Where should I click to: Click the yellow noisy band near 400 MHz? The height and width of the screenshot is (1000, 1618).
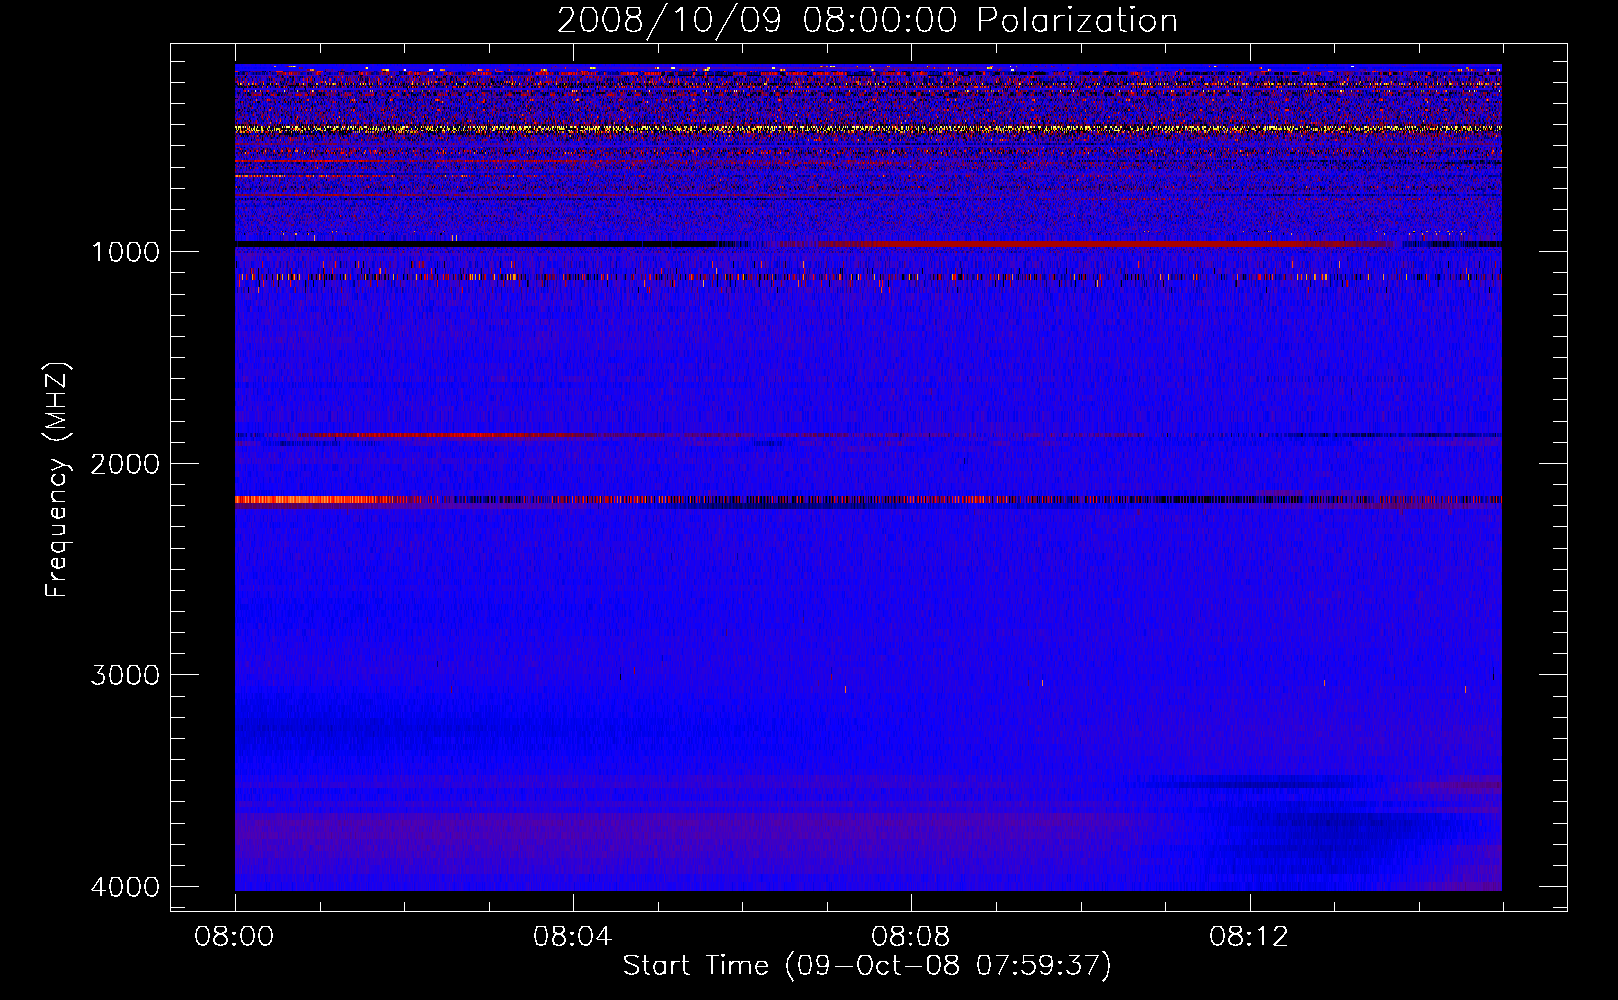click(868, 129)
